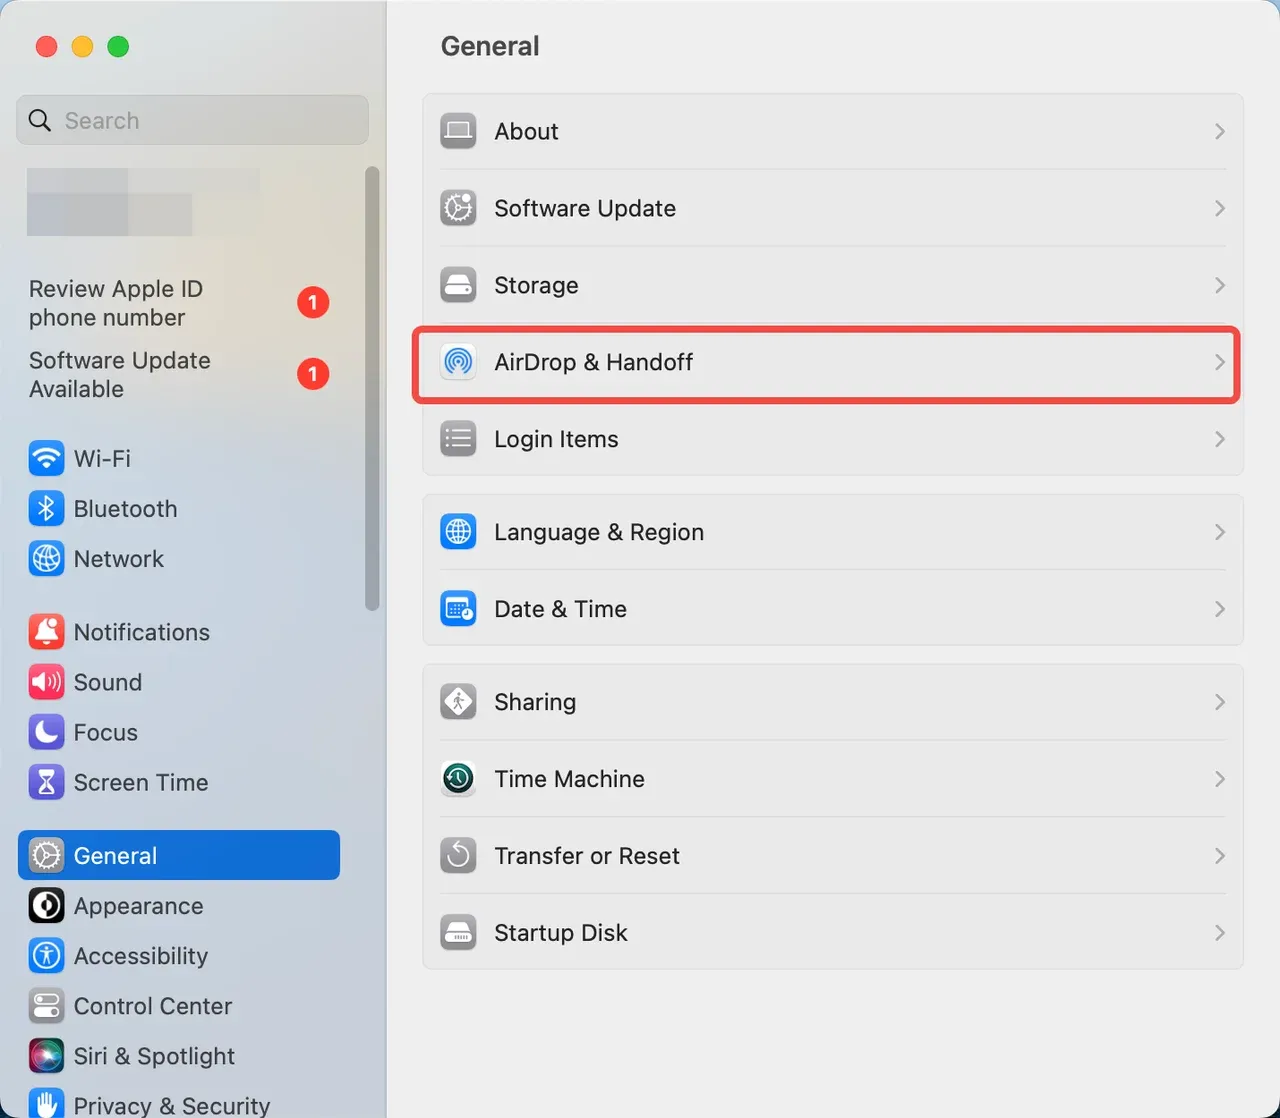Click the About laptop icon
1280x1118 pixels.
[458, 131]
